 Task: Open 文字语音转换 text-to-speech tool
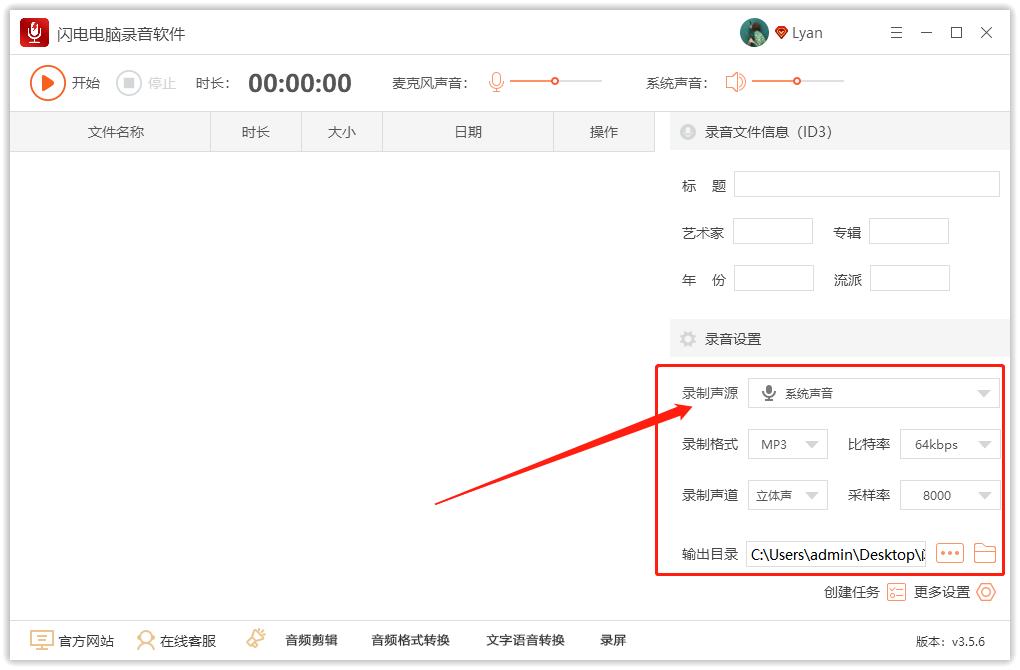coord(527,640)
